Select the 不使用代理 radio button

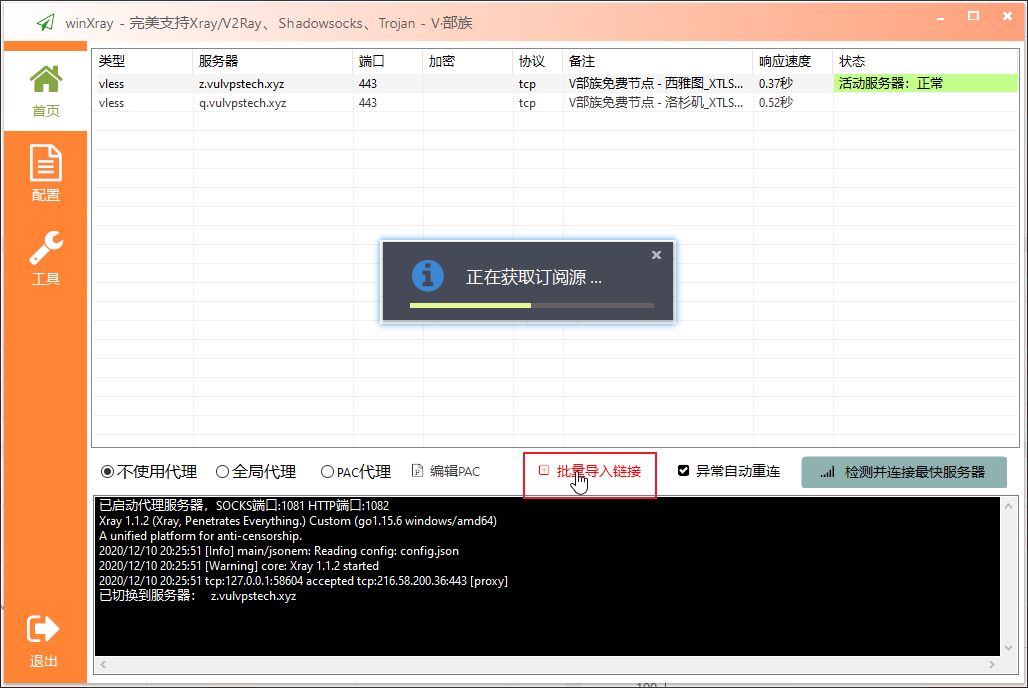pos(108,472)
